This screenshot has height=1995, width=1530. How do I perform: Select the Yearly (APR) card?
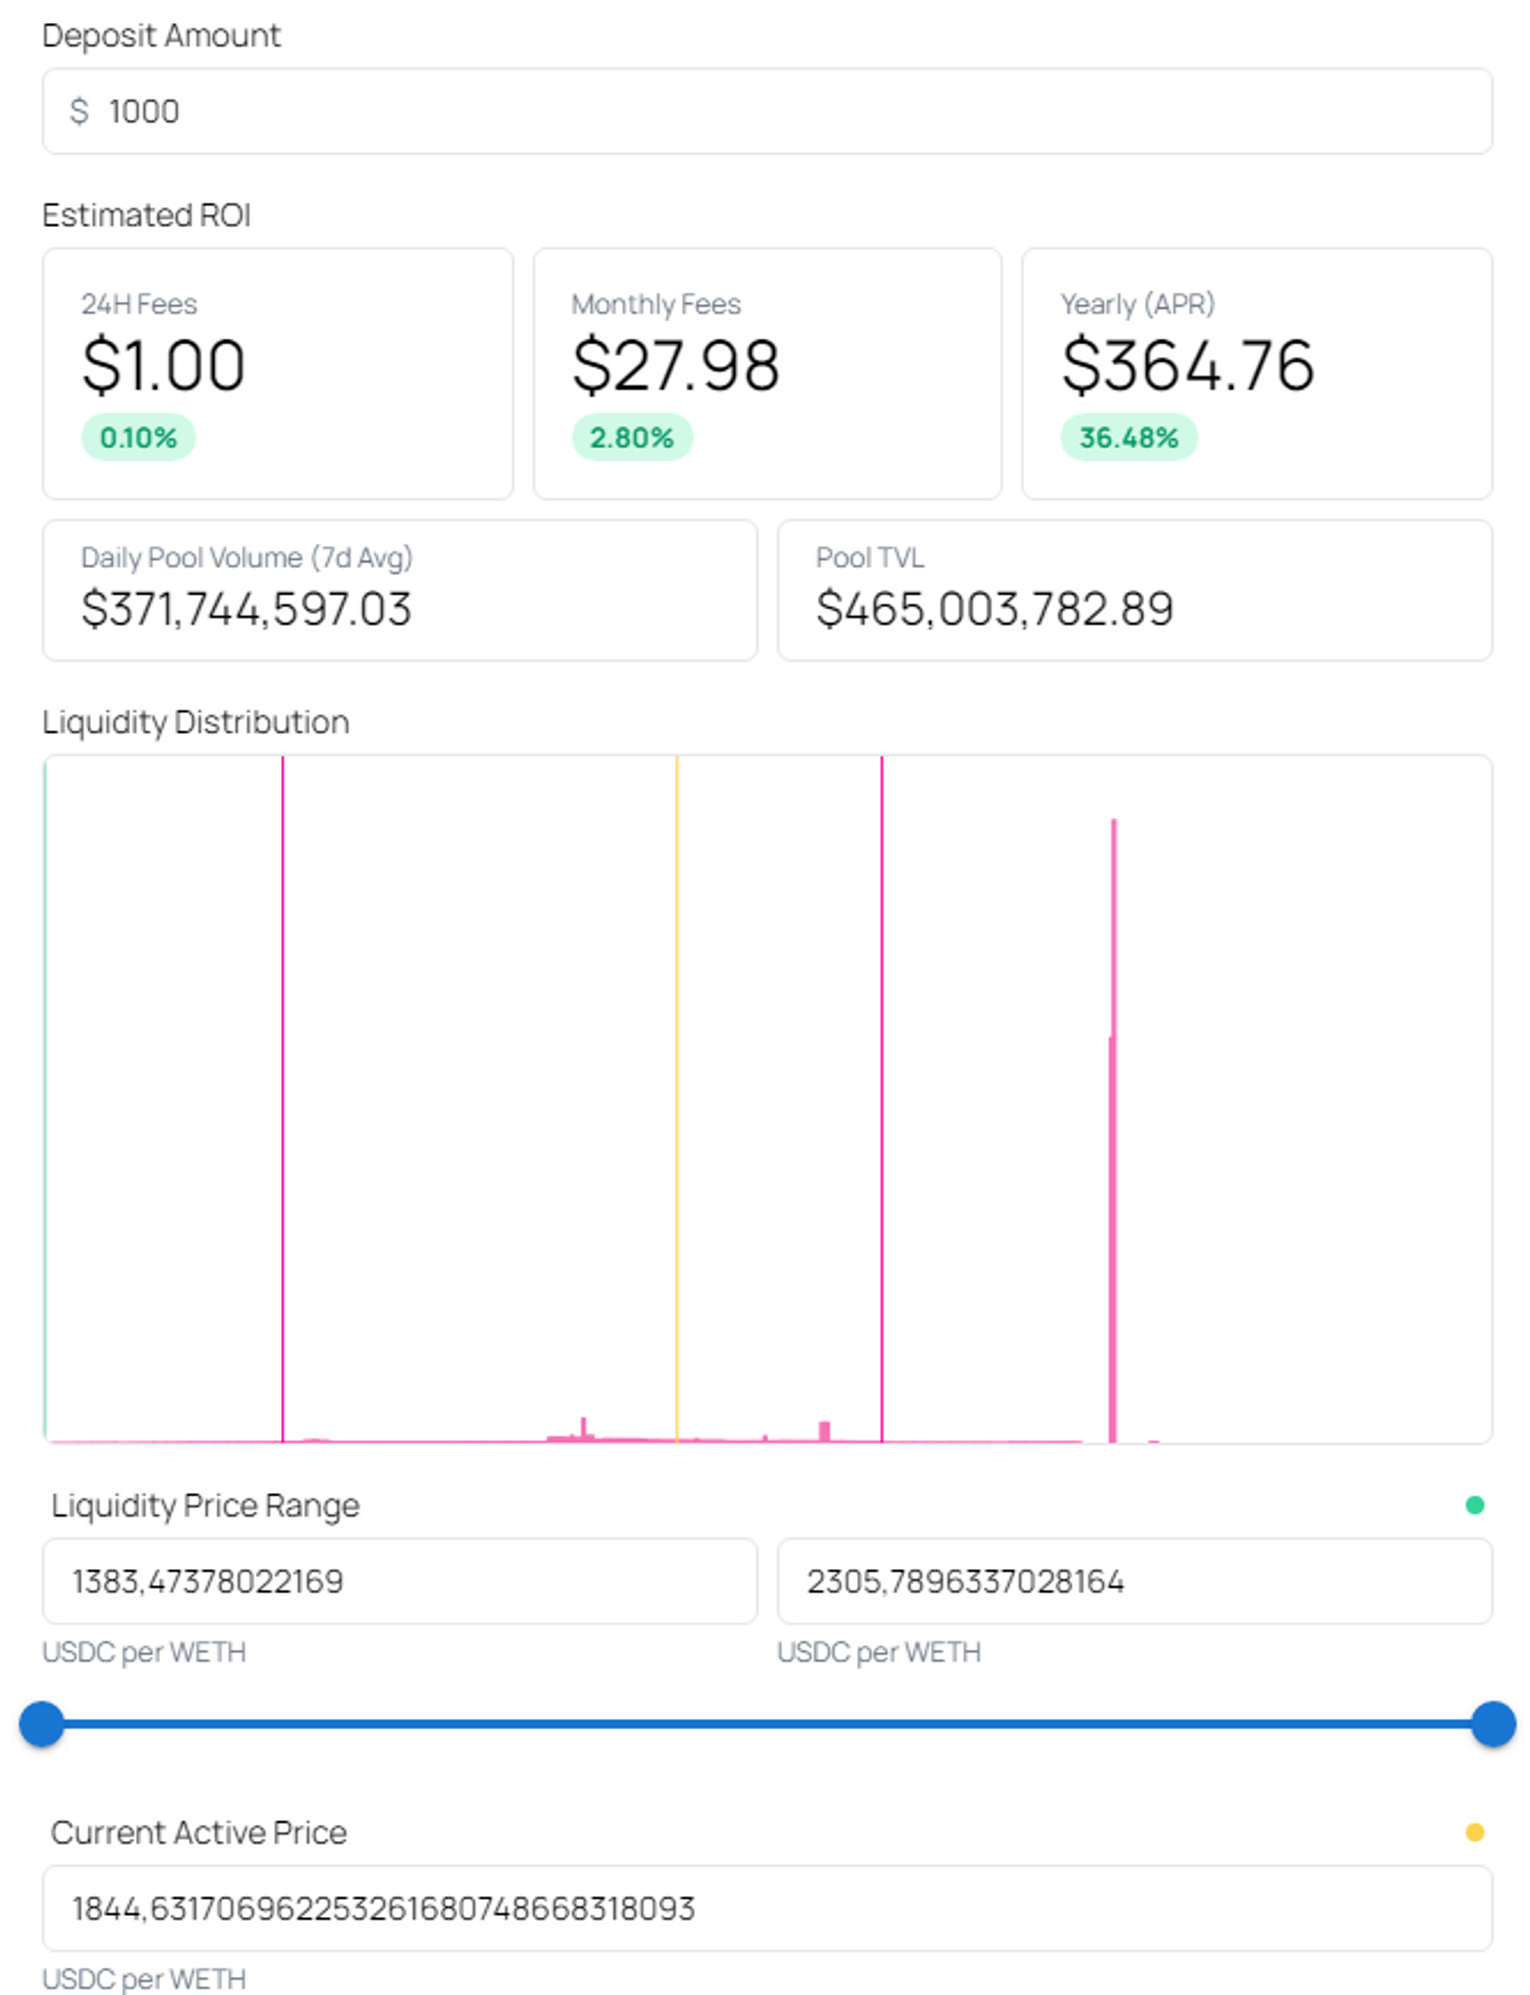[1256, 373]
